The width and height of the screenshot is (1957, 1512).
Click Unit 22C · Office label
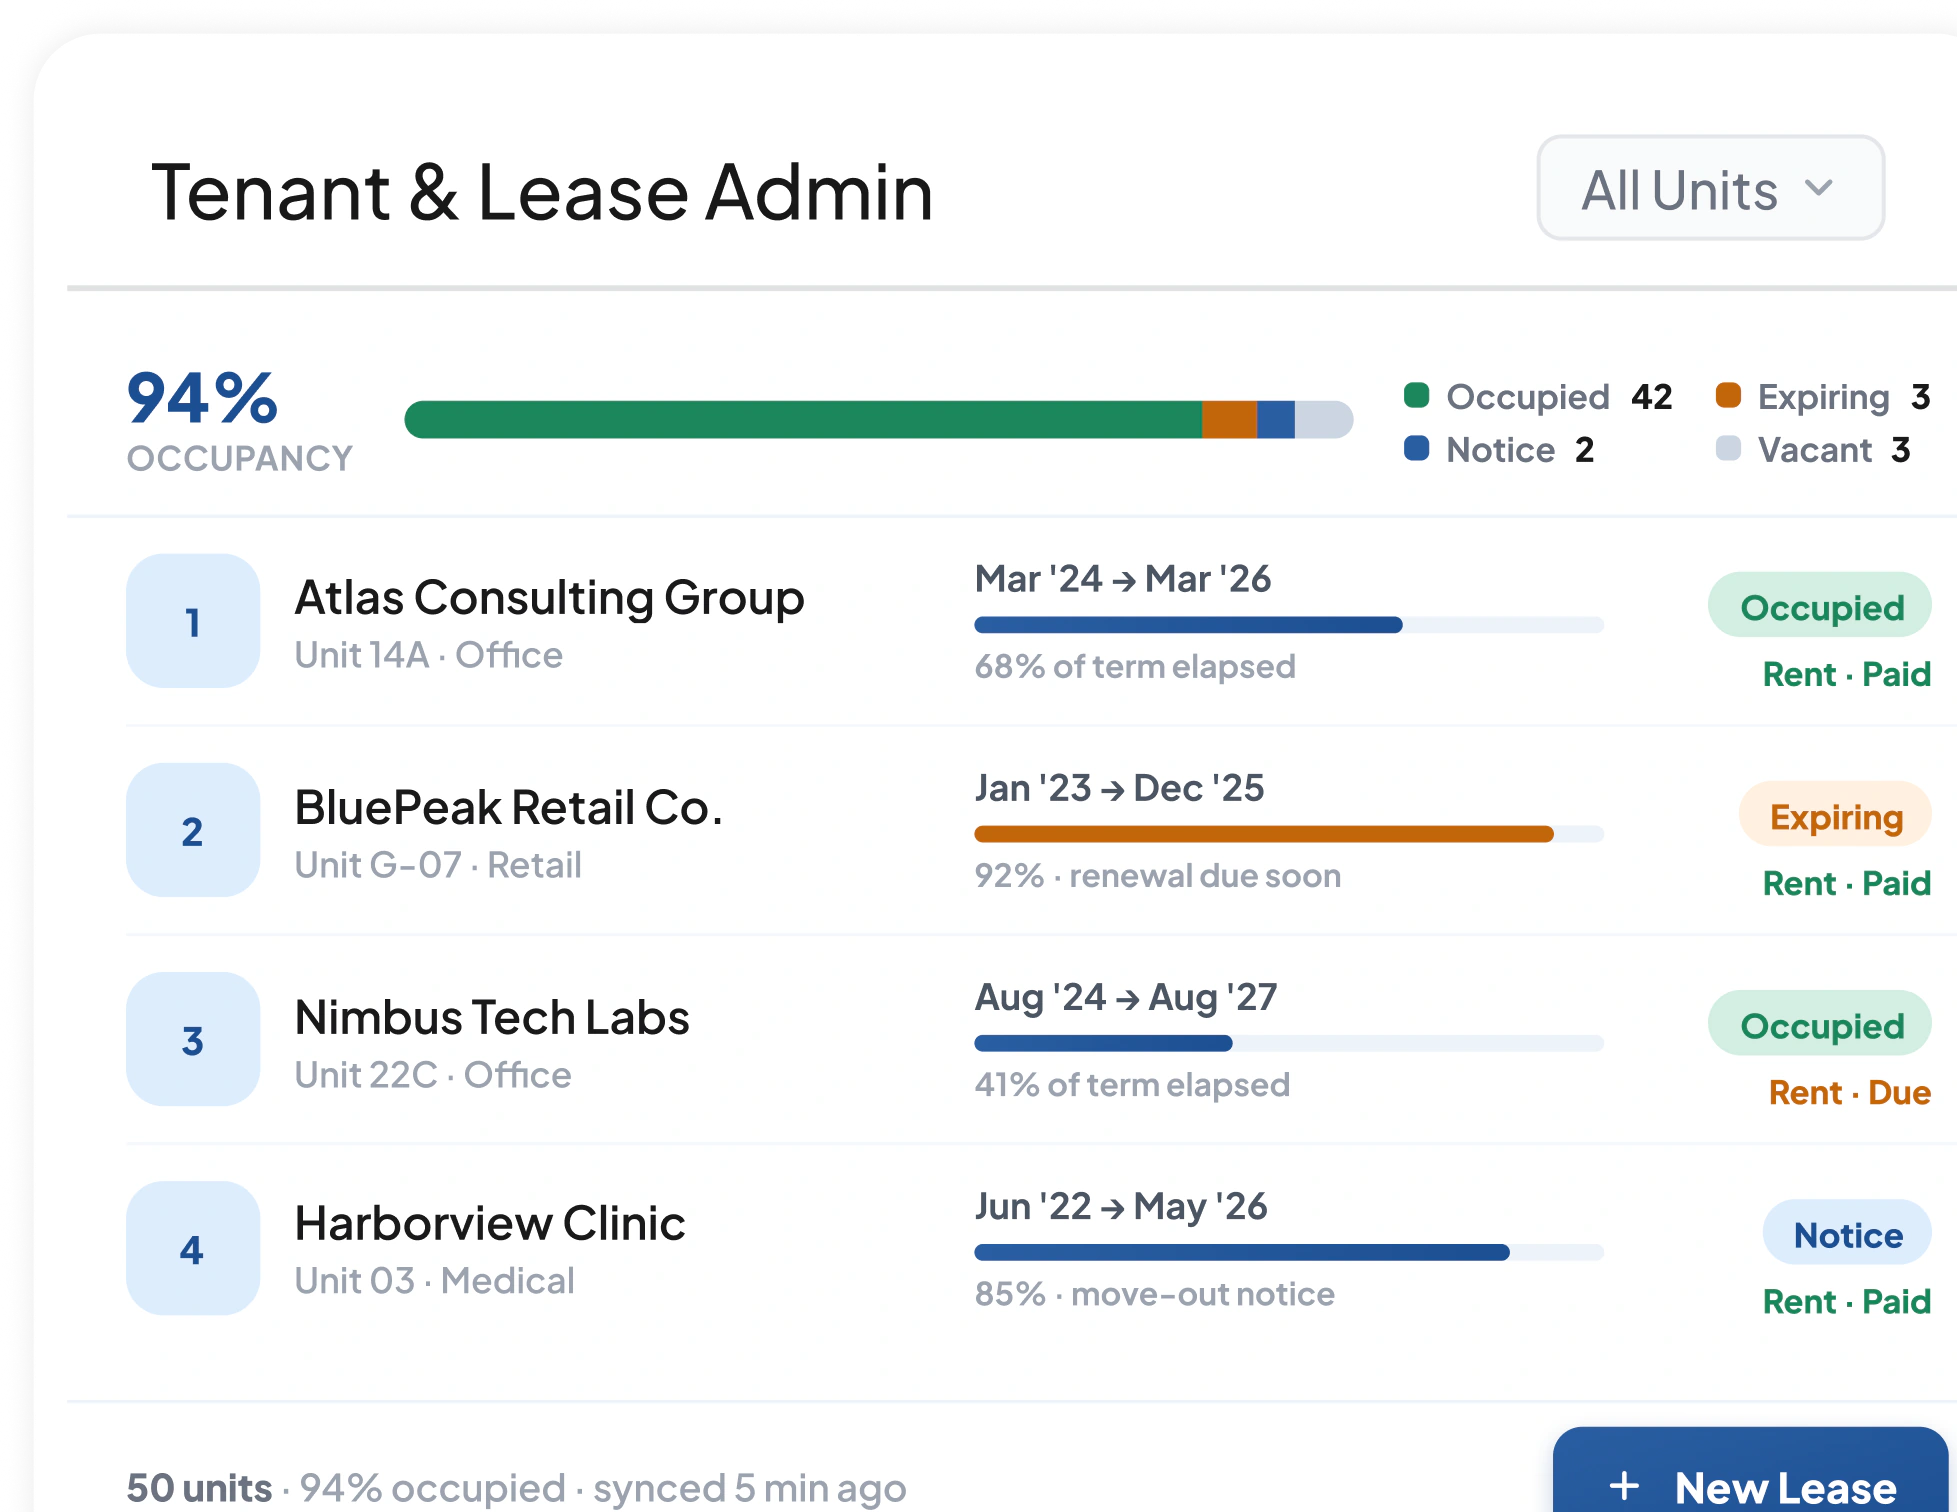pyautogui.click(x=433, y=1074)
